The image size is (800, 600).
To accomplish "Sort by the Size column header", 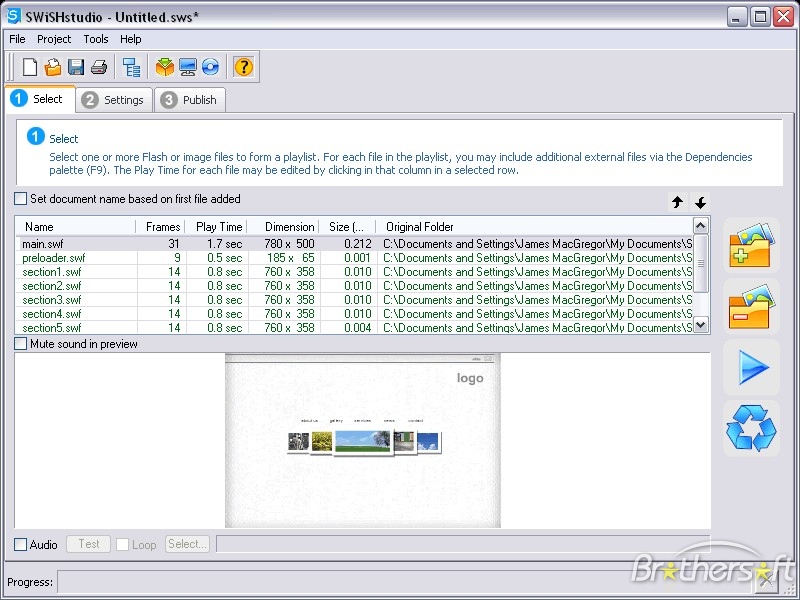I will 347,227.
